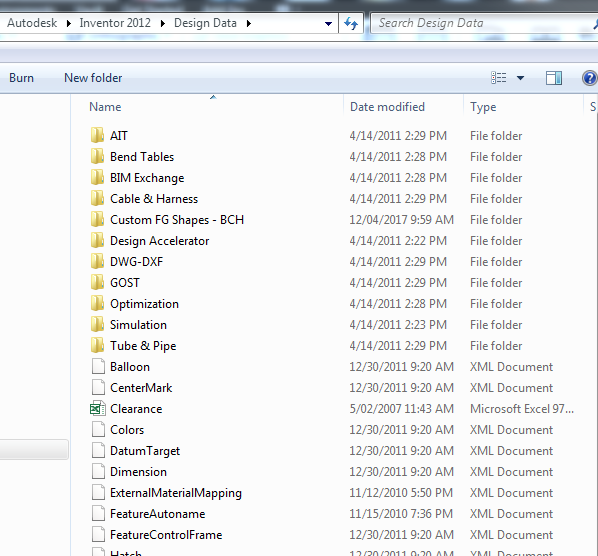Sort by Name column header
The height and width of the screenshot is (556, 598).
105,107
